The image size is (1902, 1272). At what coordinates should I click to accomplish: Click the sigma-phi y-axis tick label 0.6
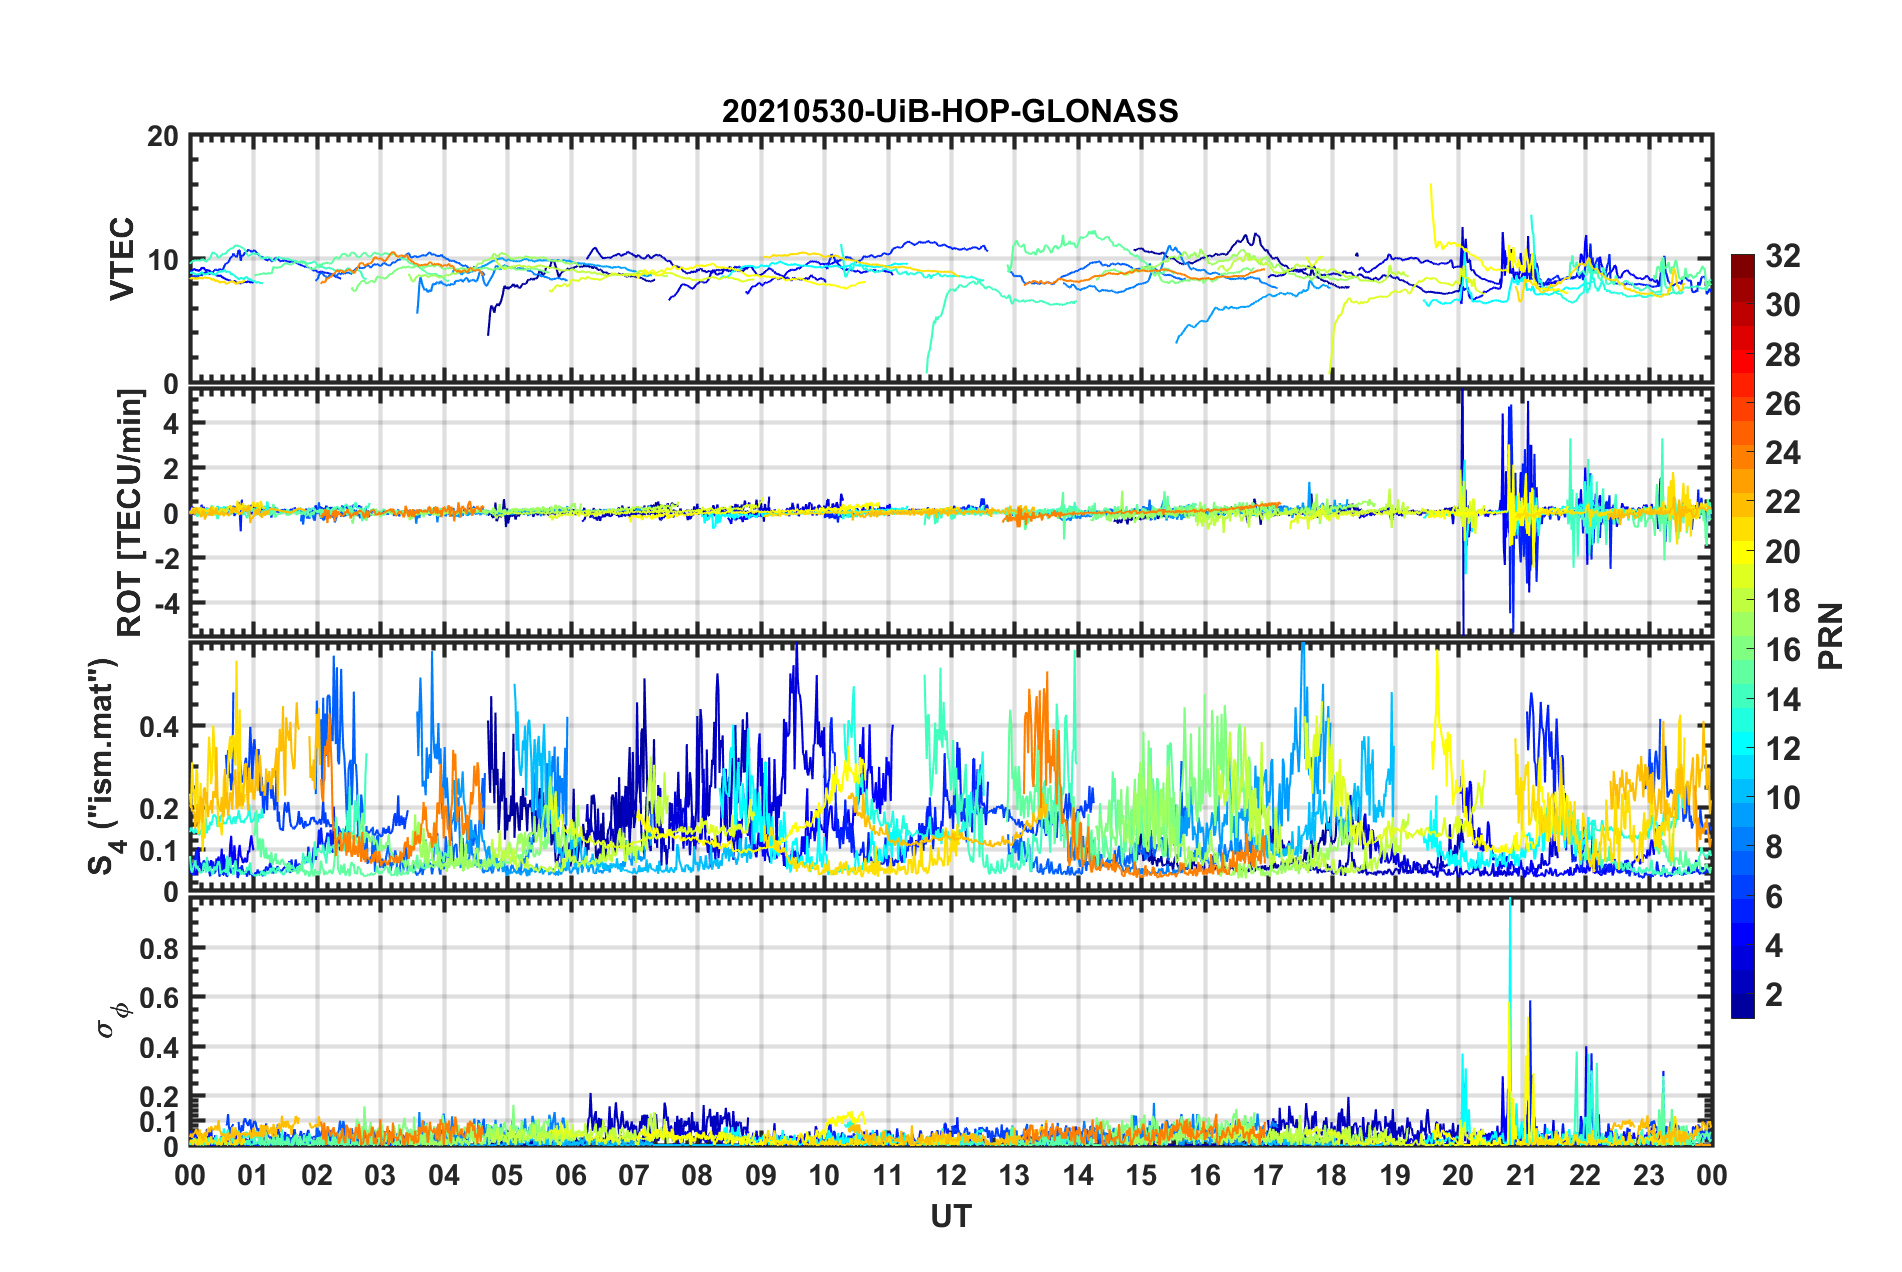(158, 998)
